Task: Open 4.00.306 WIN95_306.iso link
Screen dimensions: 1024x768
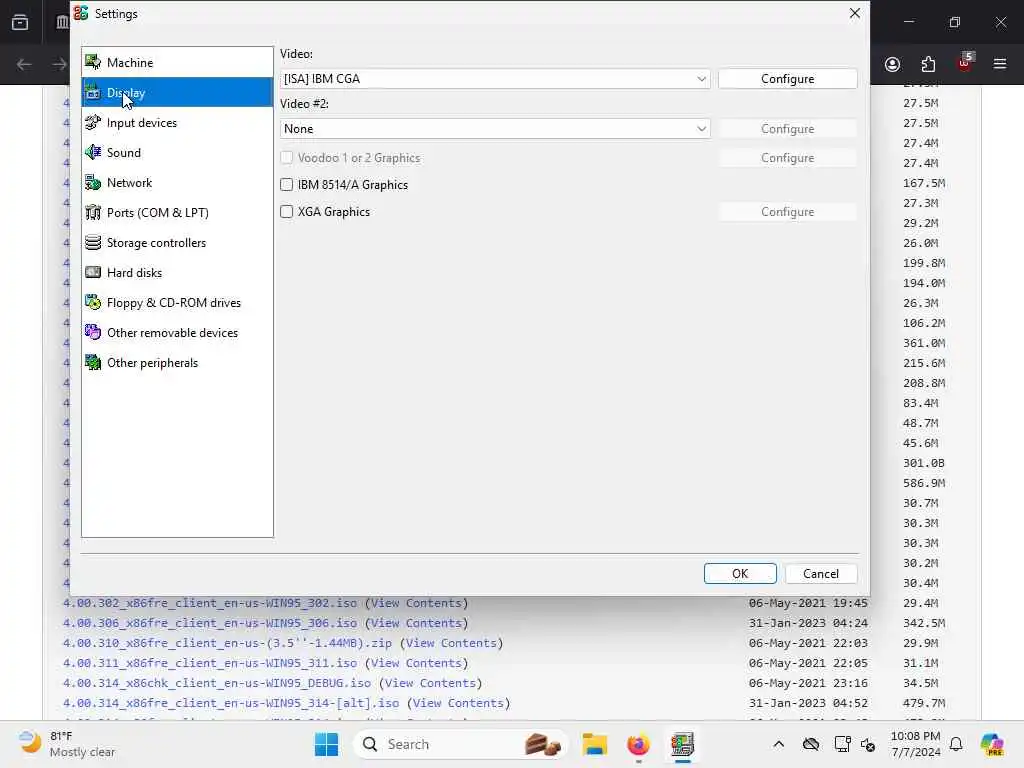Action: click(x=210, y=623)
